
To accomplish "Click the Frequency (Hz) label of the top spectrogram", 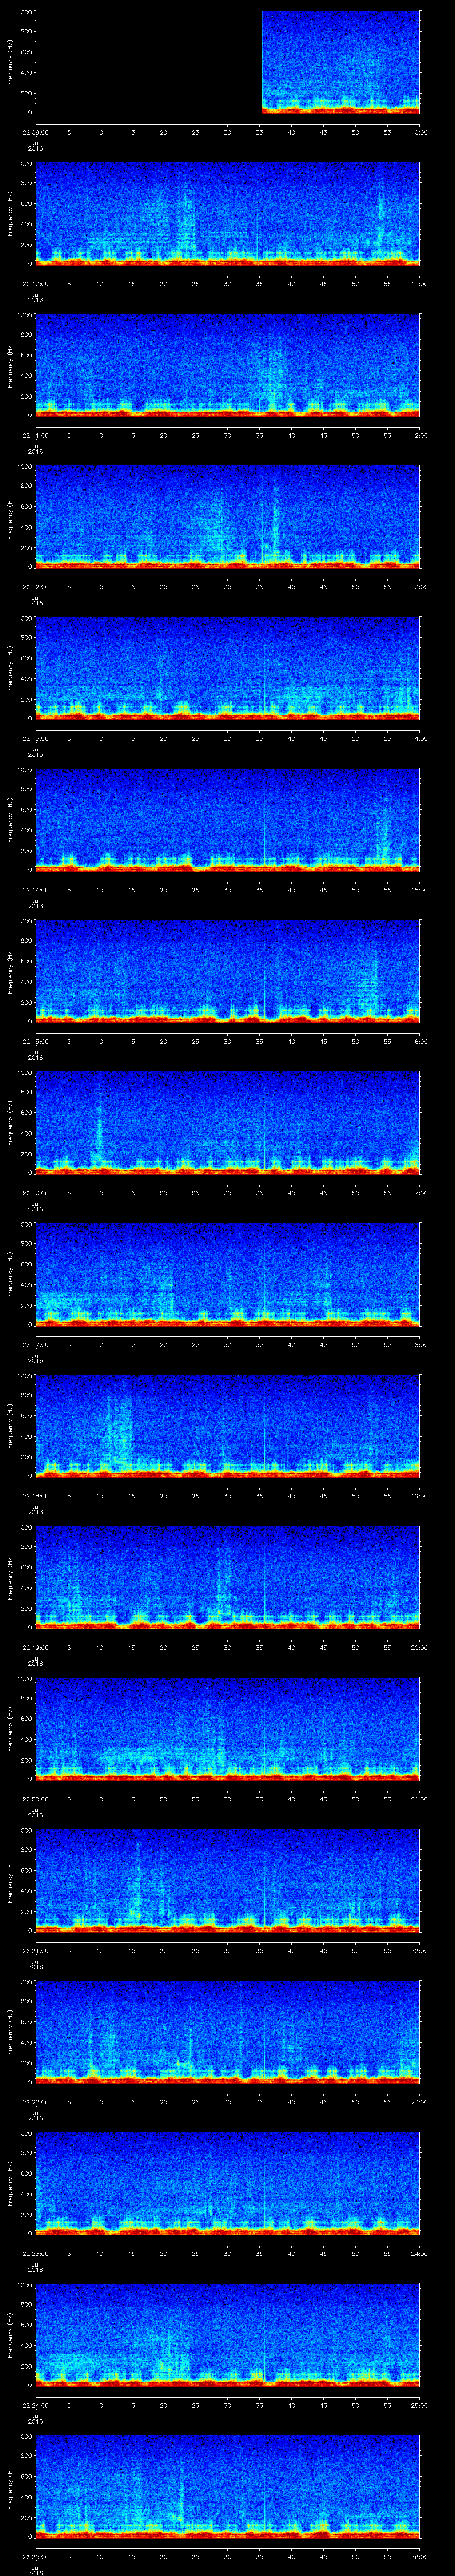I will [10, 62].
